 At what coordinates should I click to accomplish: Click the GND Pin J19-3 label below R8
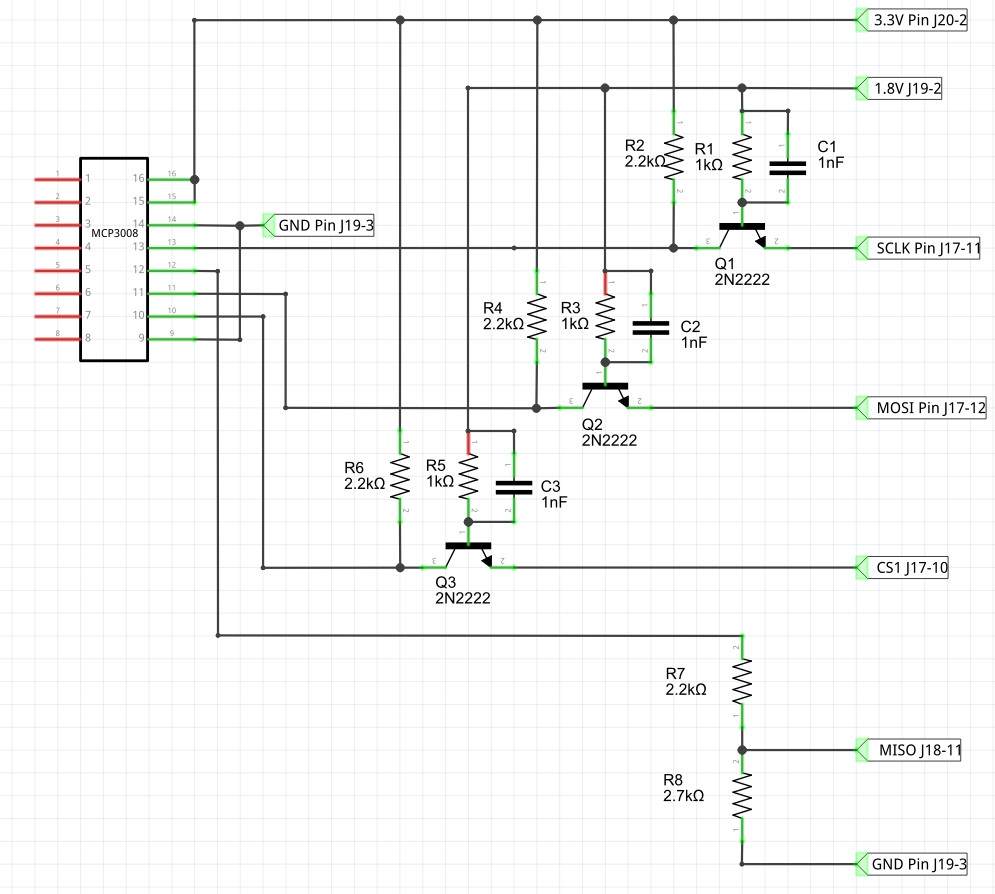tap(912, 864)
